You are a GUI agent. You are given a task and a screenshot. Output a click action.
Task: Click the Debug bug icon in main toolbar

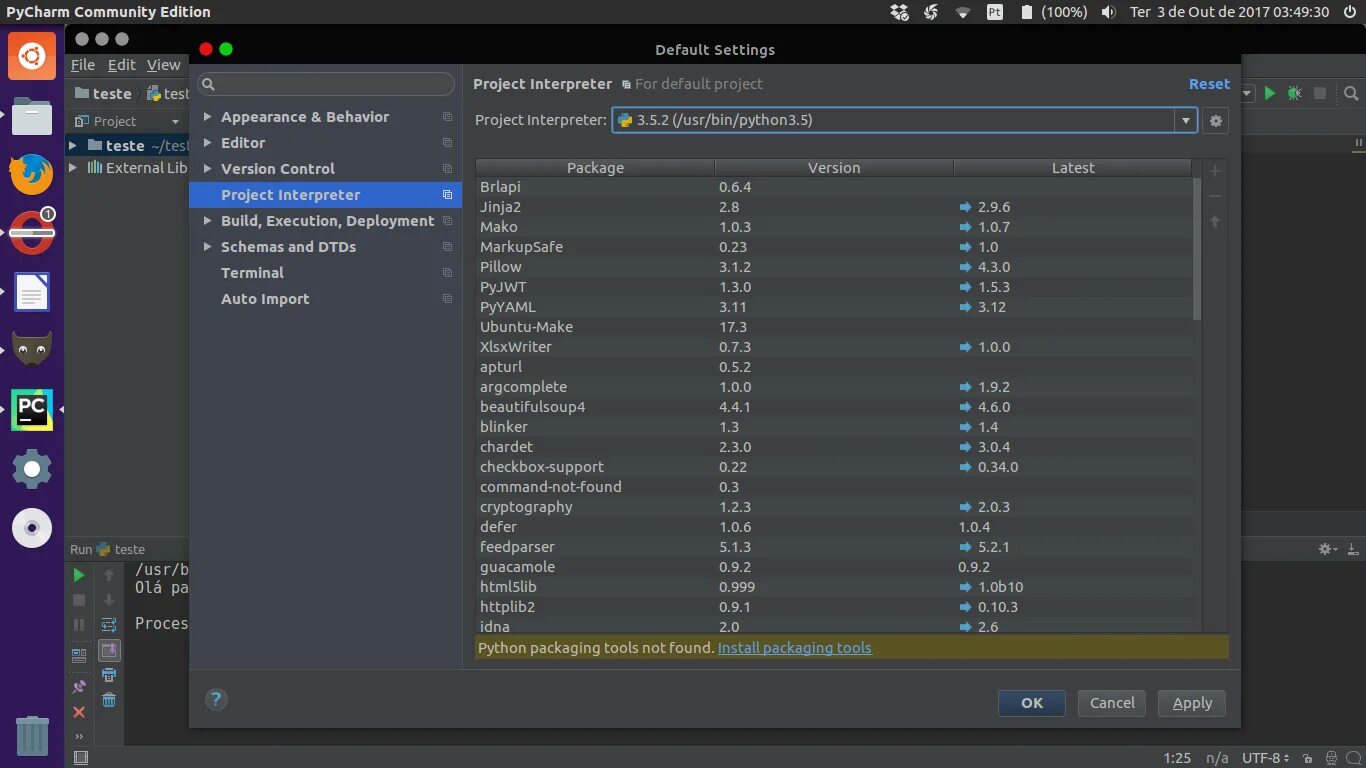pyautogui.click(x=1294, y=93)
